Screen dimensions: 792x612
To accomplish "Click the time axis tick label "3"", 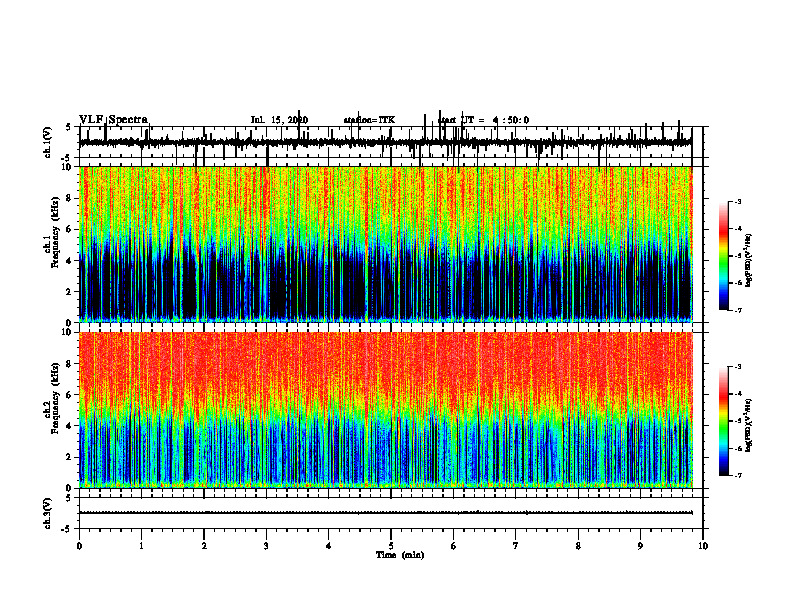I will pyautogui.click(x=266, y=546).
